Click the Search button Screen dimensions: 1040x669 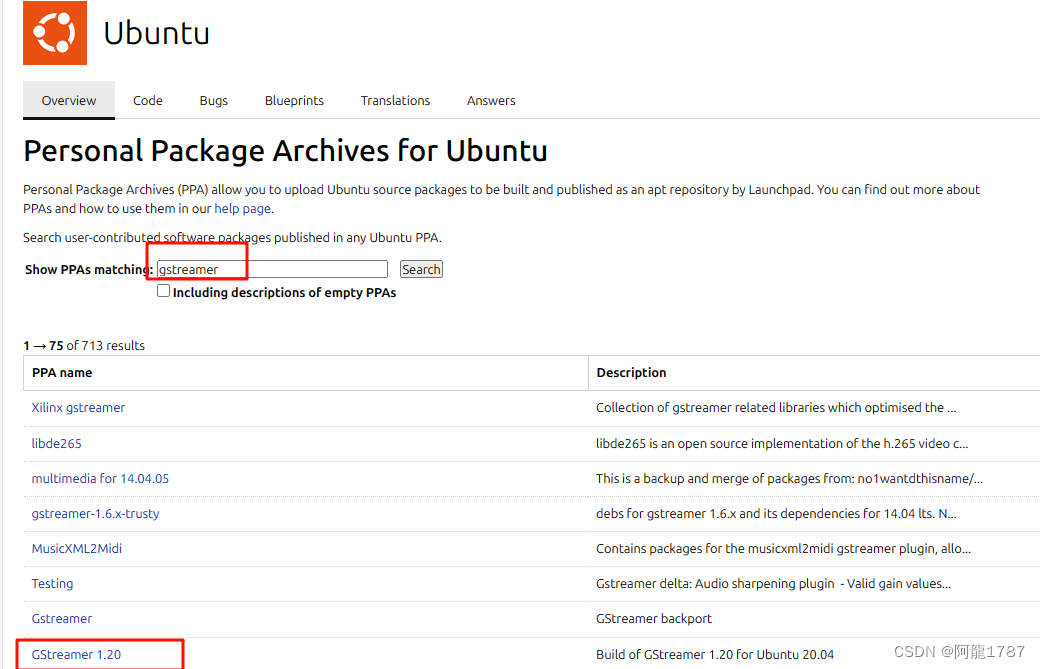(x=421, y=269)
